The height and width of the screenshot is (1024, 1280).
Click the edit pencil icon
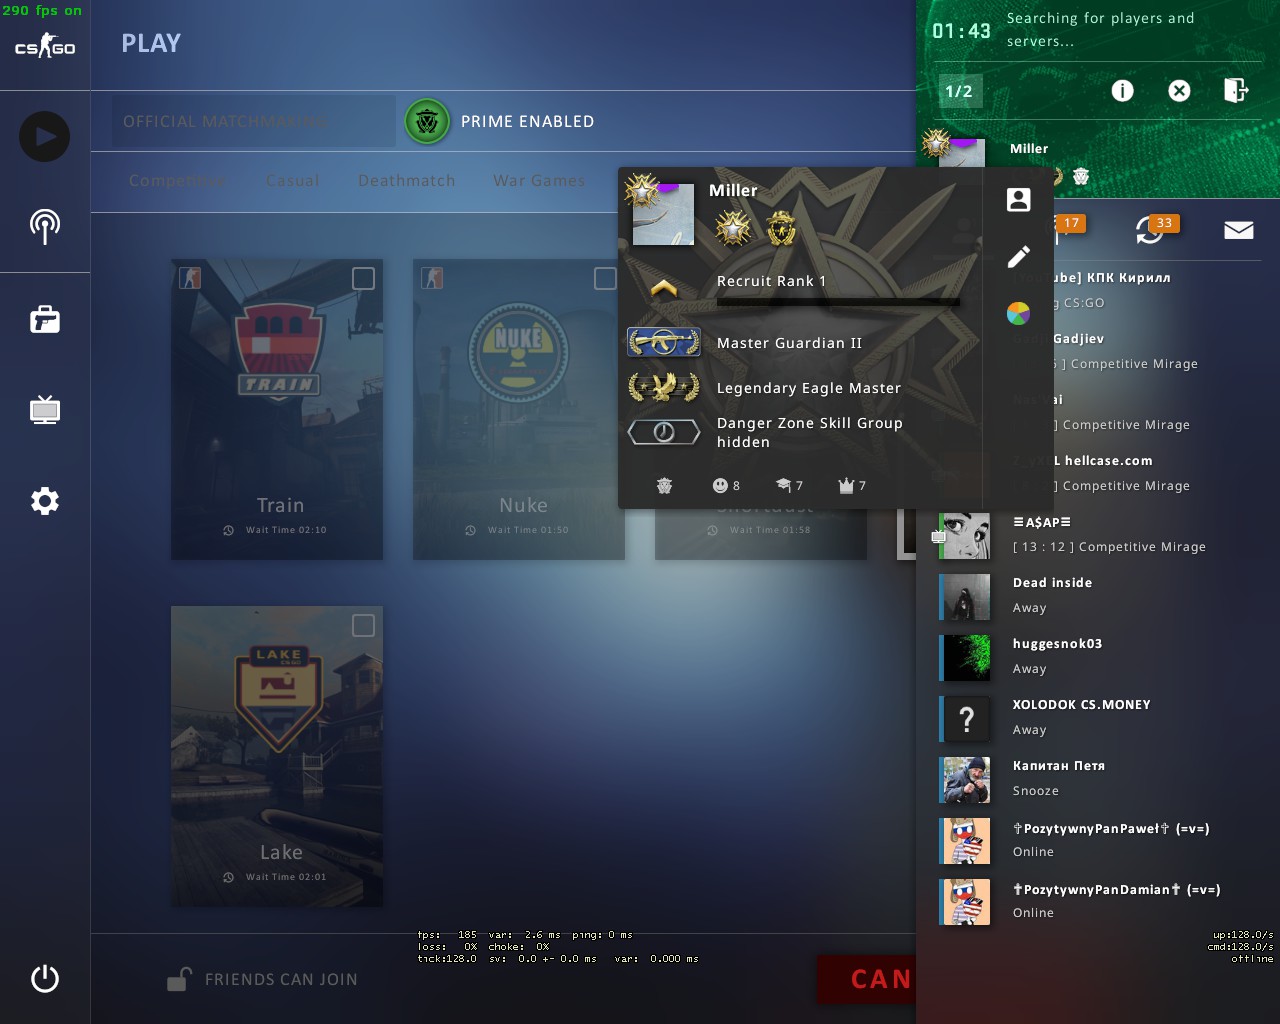[x=1018, y=257]
